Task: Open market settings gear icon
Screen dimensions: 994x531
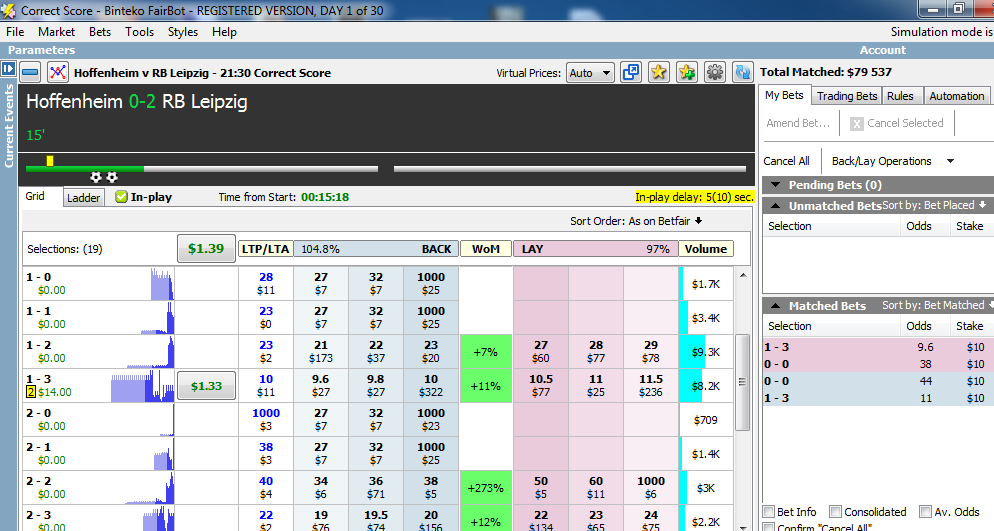Action: (x=715, y=72)
